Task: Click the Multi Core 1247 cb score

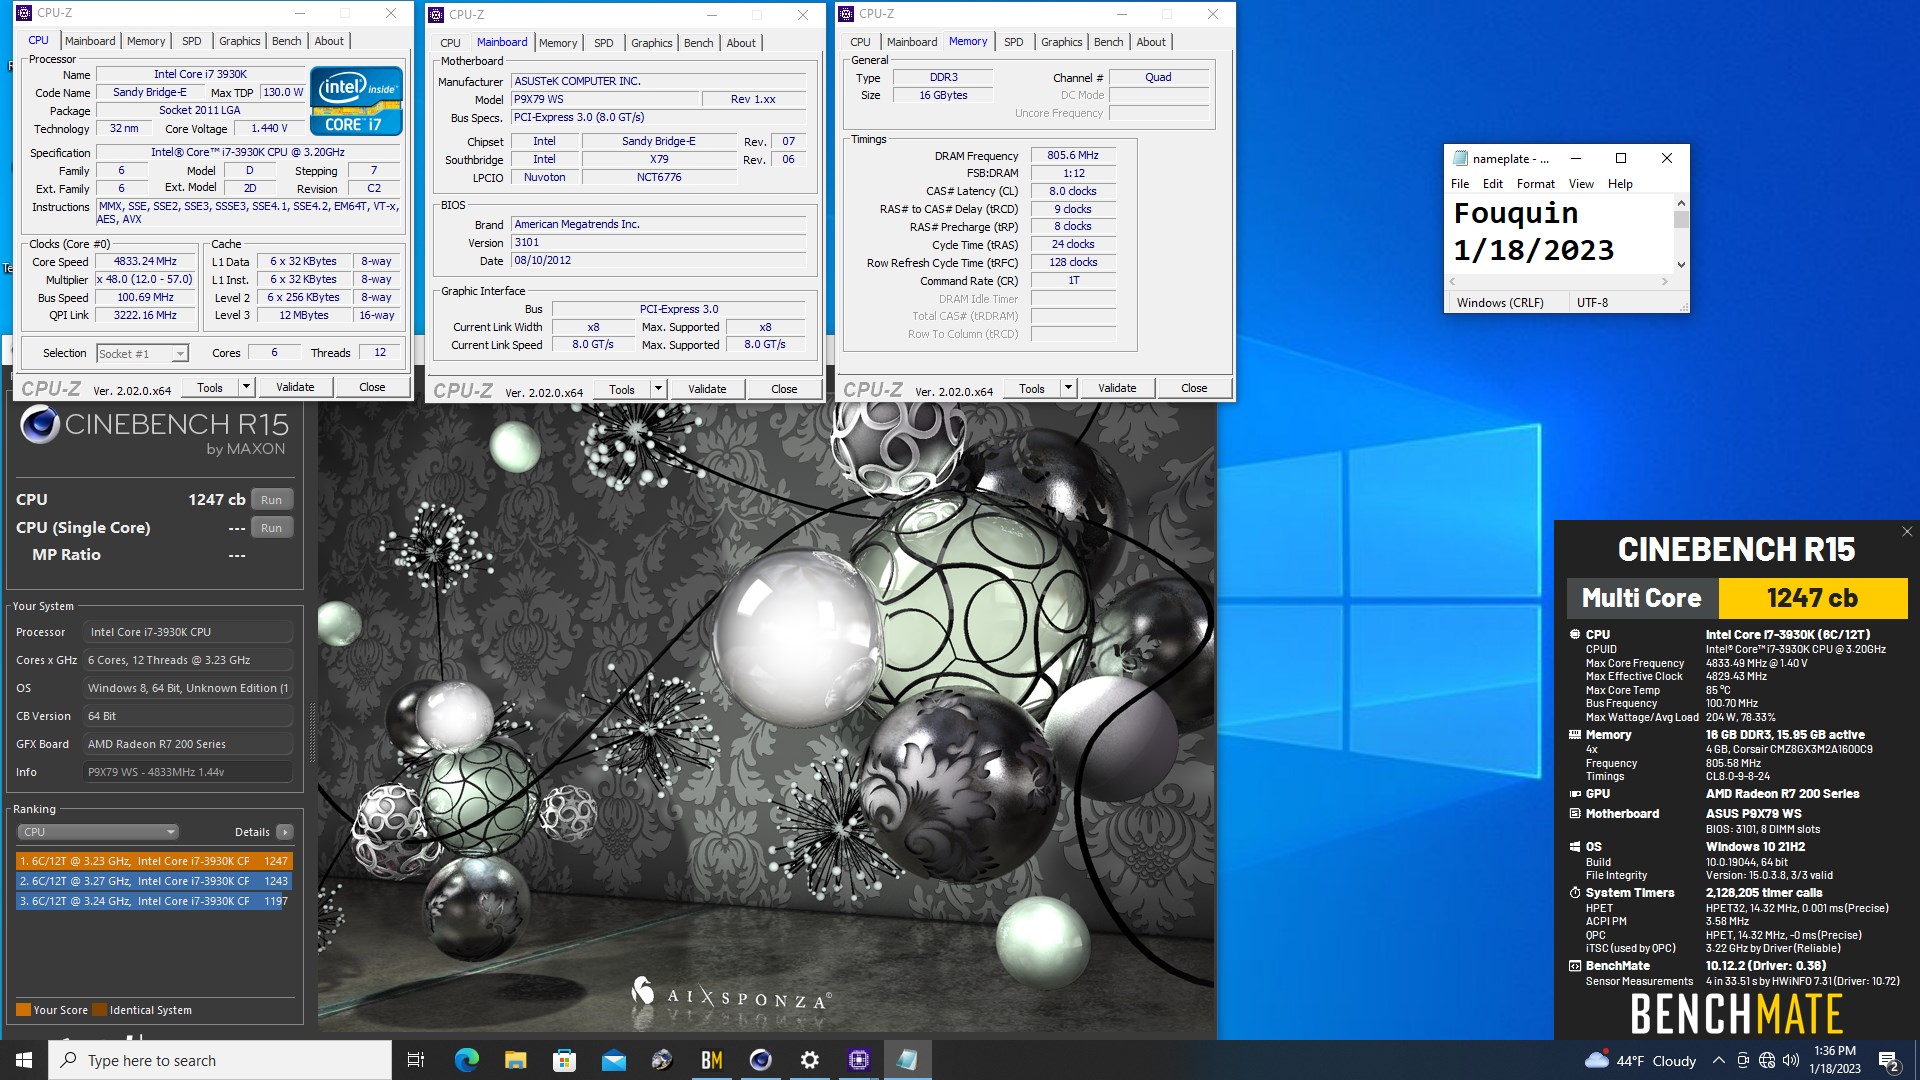Action: coord(1812,598)
